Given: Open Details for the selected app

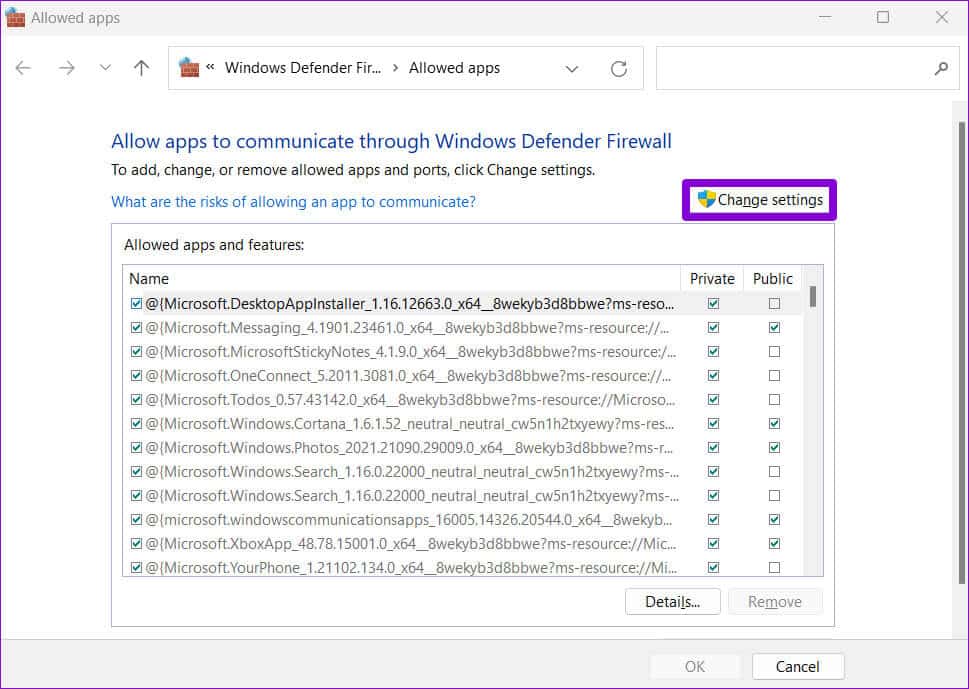Looking at the screenshot, I should tap(672, 602).
